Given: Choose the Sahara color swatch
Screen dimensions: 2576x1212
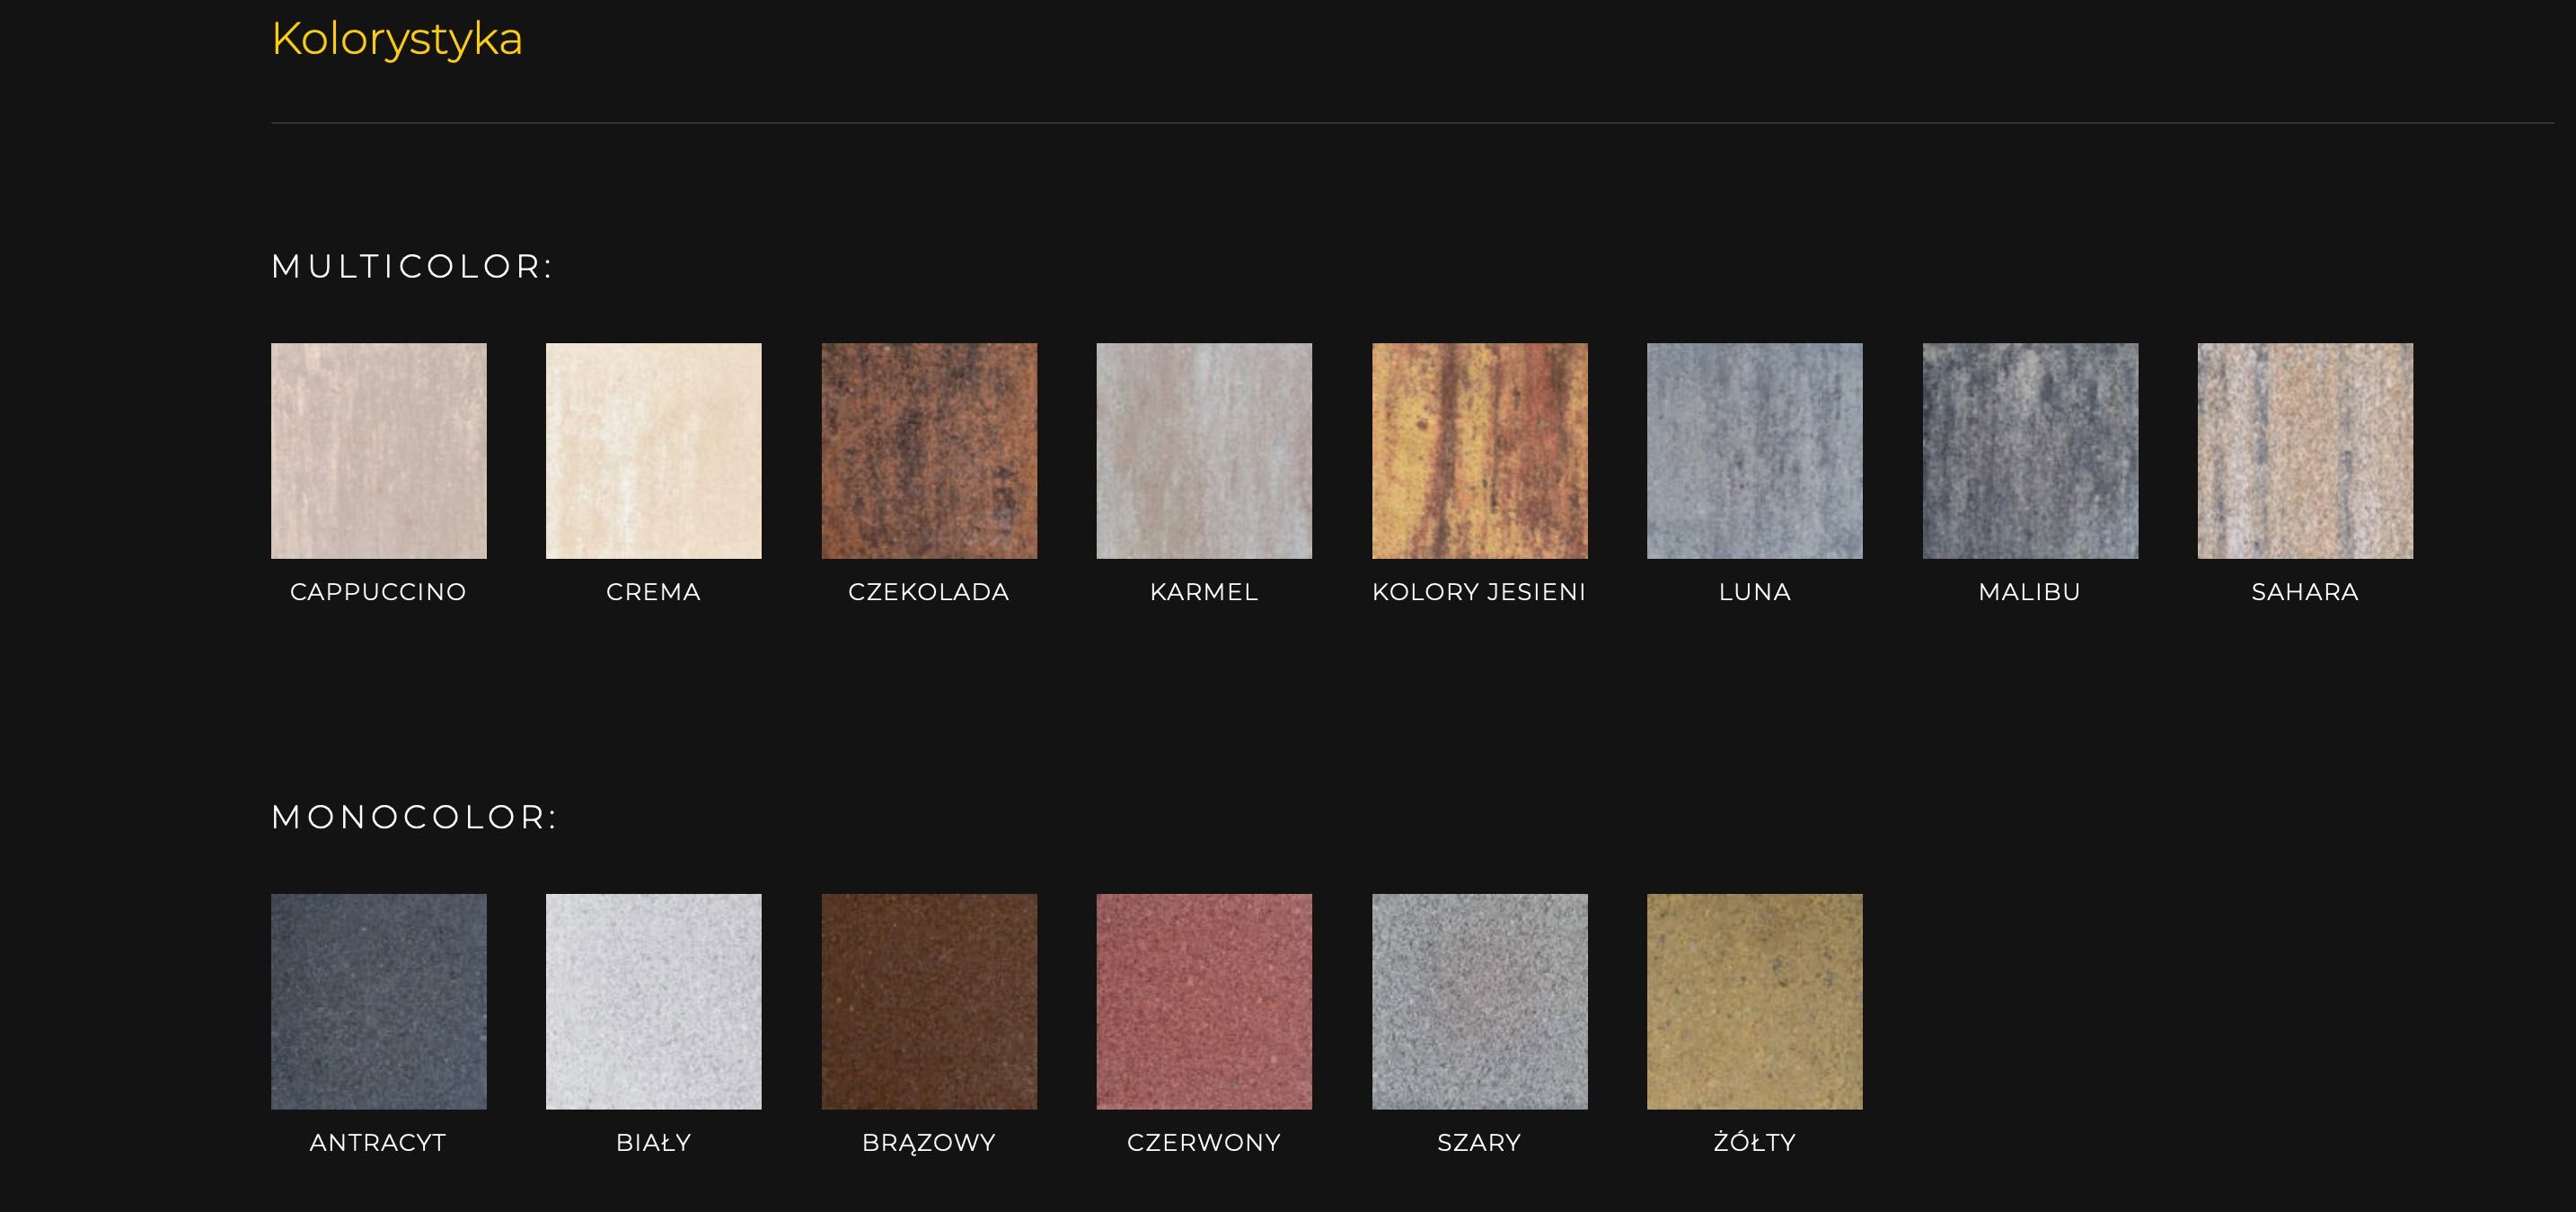Looking at the screenshot, I should [x=2305, y=451].
